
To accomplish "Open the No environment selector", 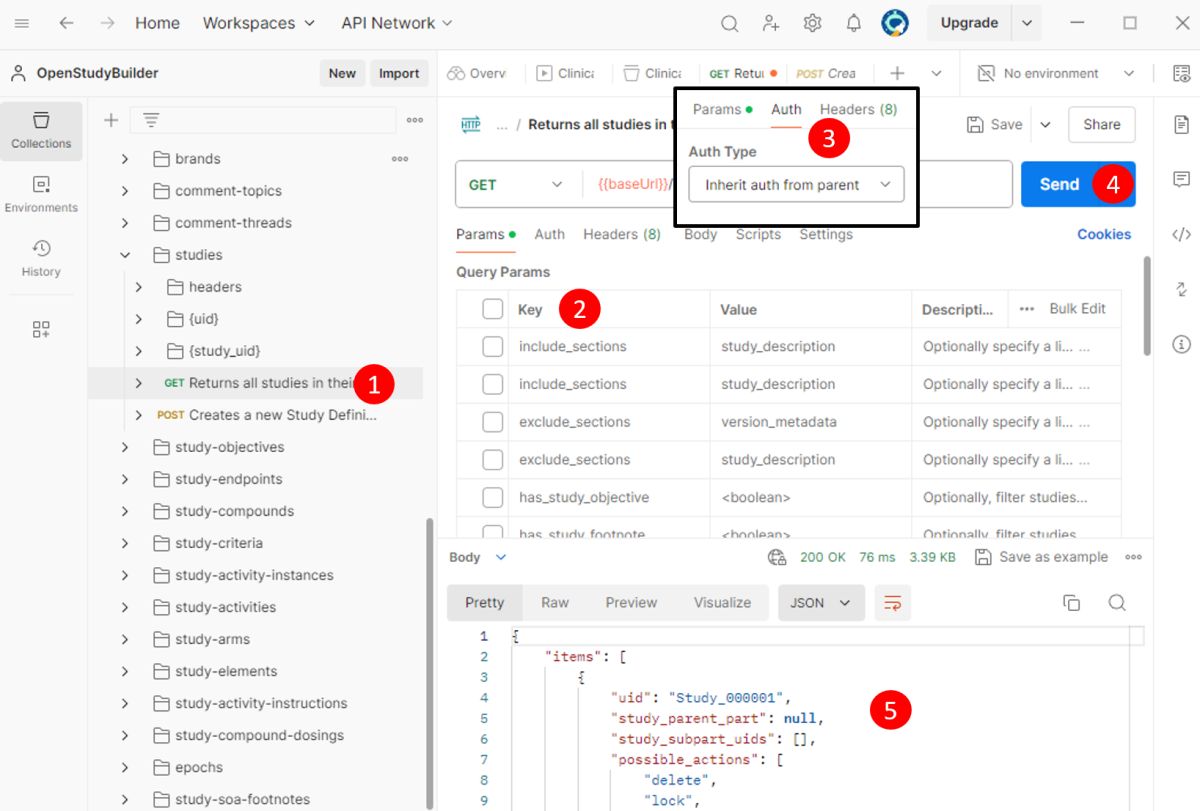I will [x=1055, y=73].
